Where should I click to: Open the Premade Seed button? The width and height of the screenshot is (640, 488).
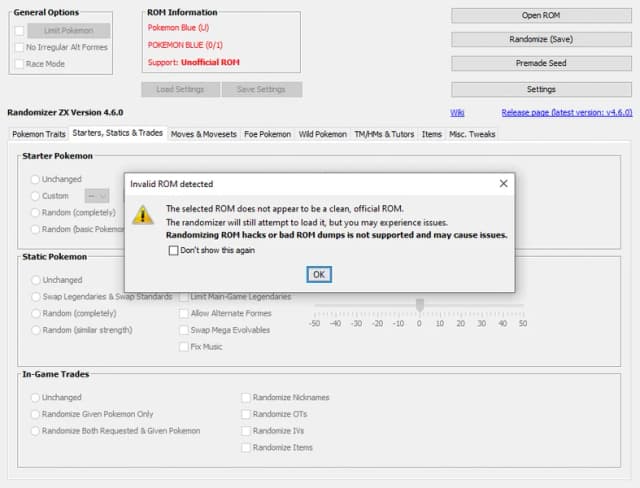541,63
